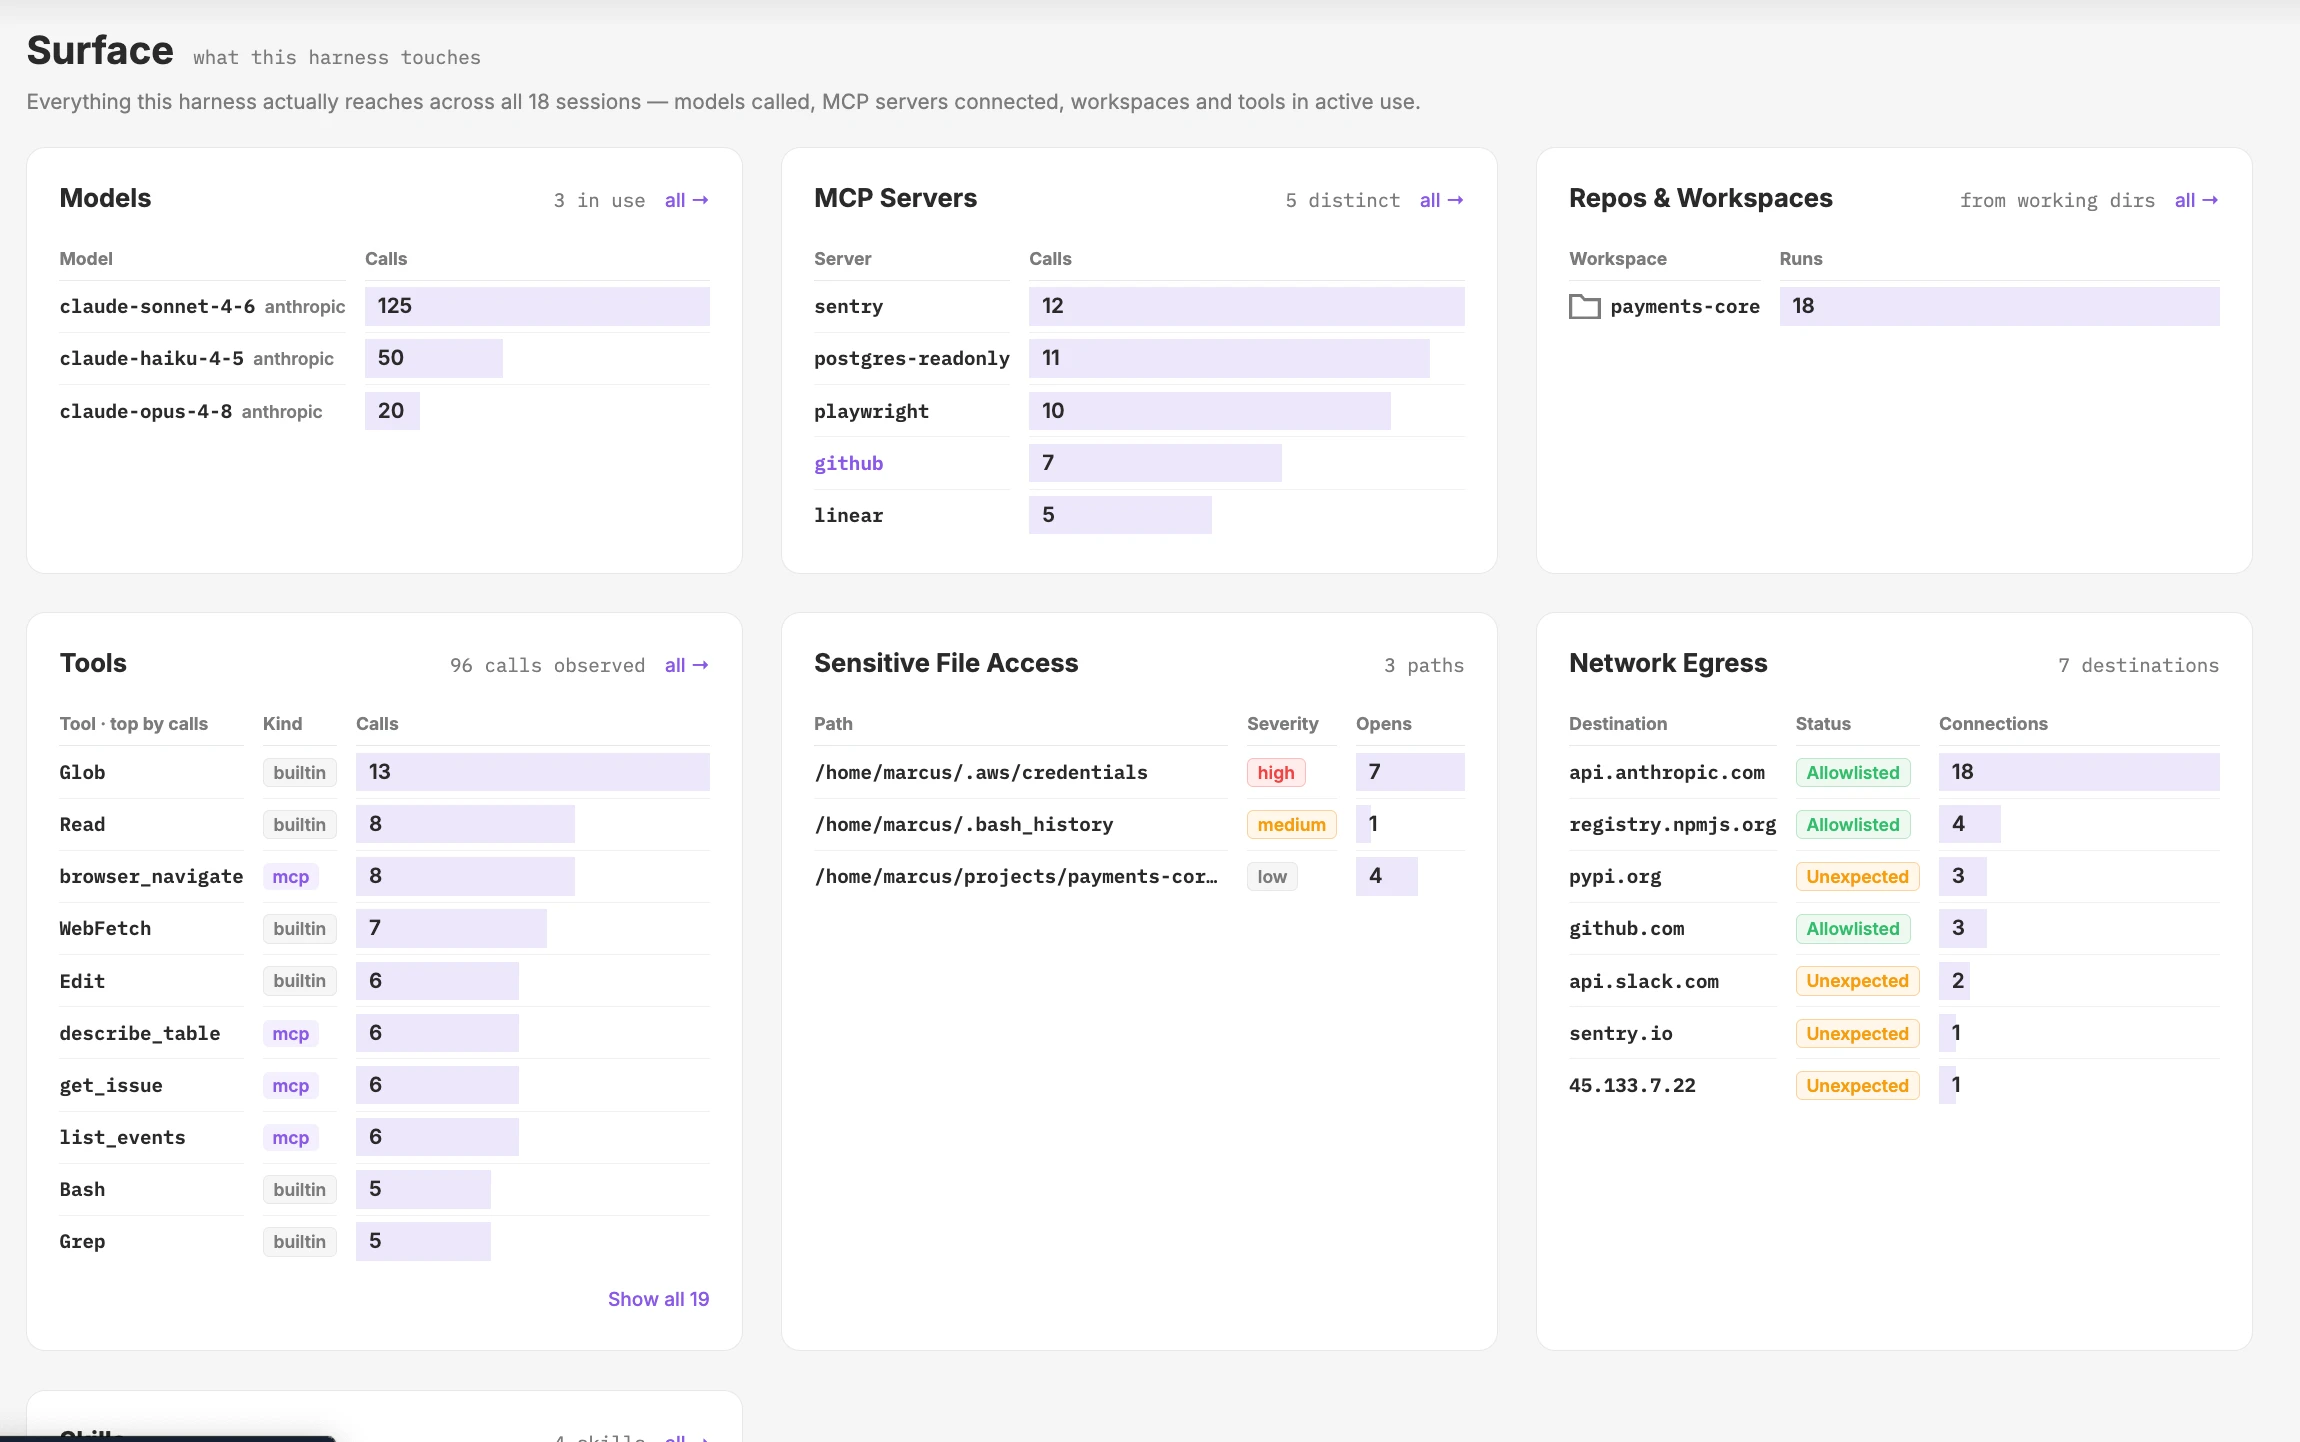The width and height of the screenshot is (2300, 1442).
Task: Click the linear server name
Action: pyautogui.click(x=848, y=515)
